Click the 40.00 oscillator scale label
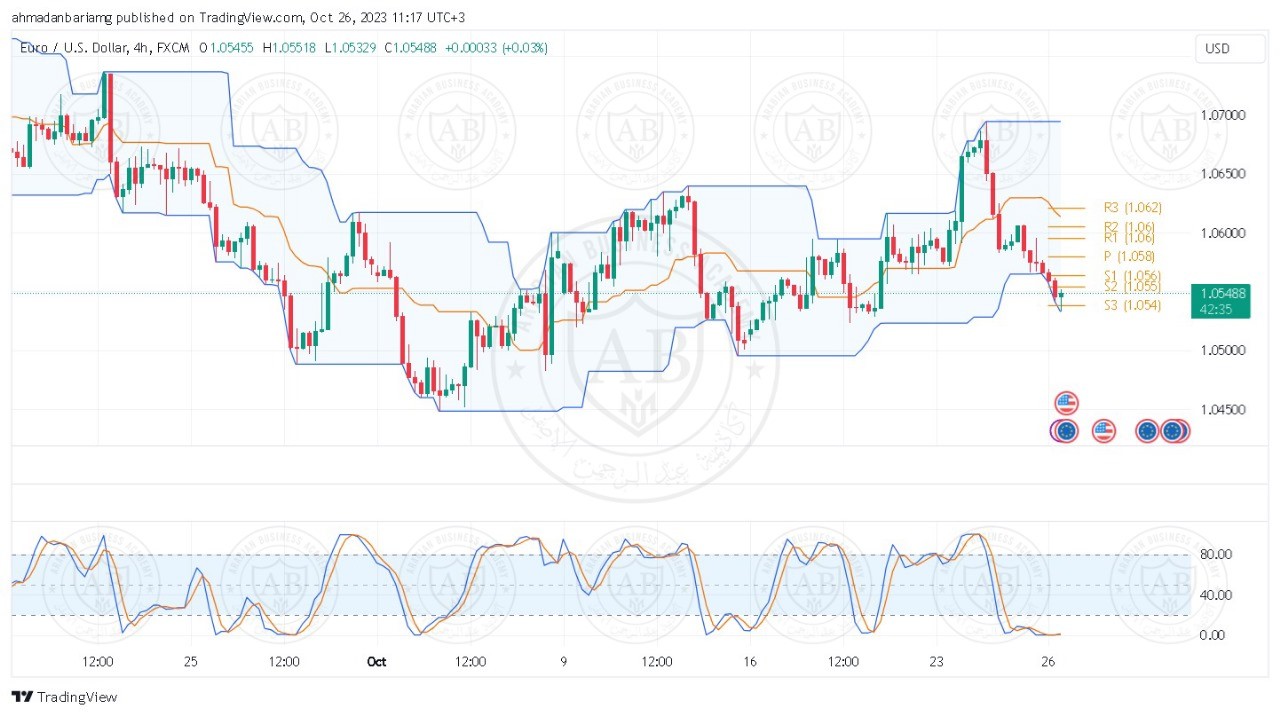Screen dimensions: 1280x716 click(x=1215, y=595)
